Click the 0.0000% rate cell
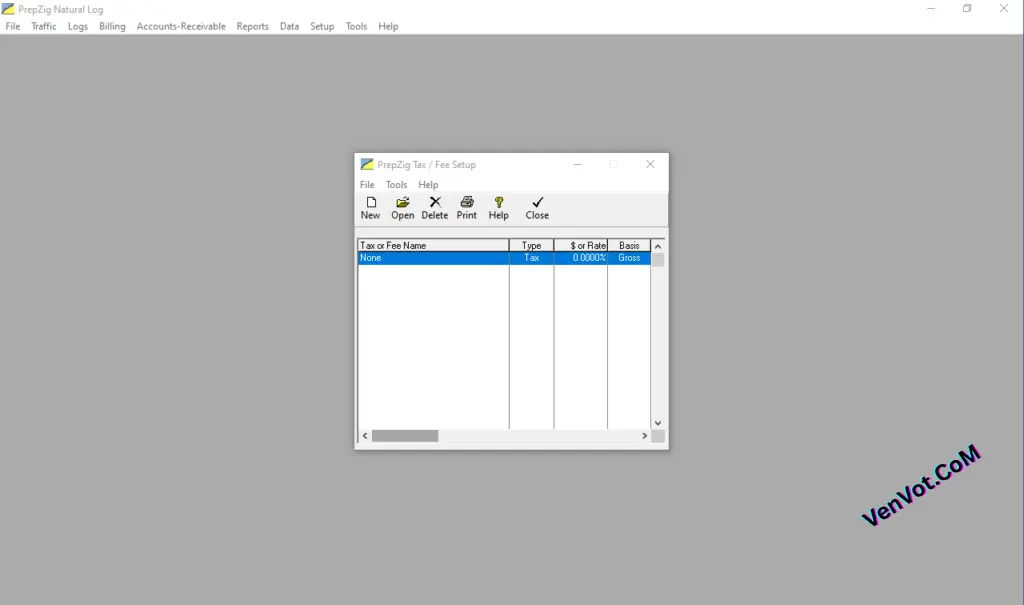Image resolution: width=1024 pixels, height=605 pixels. 581,258
